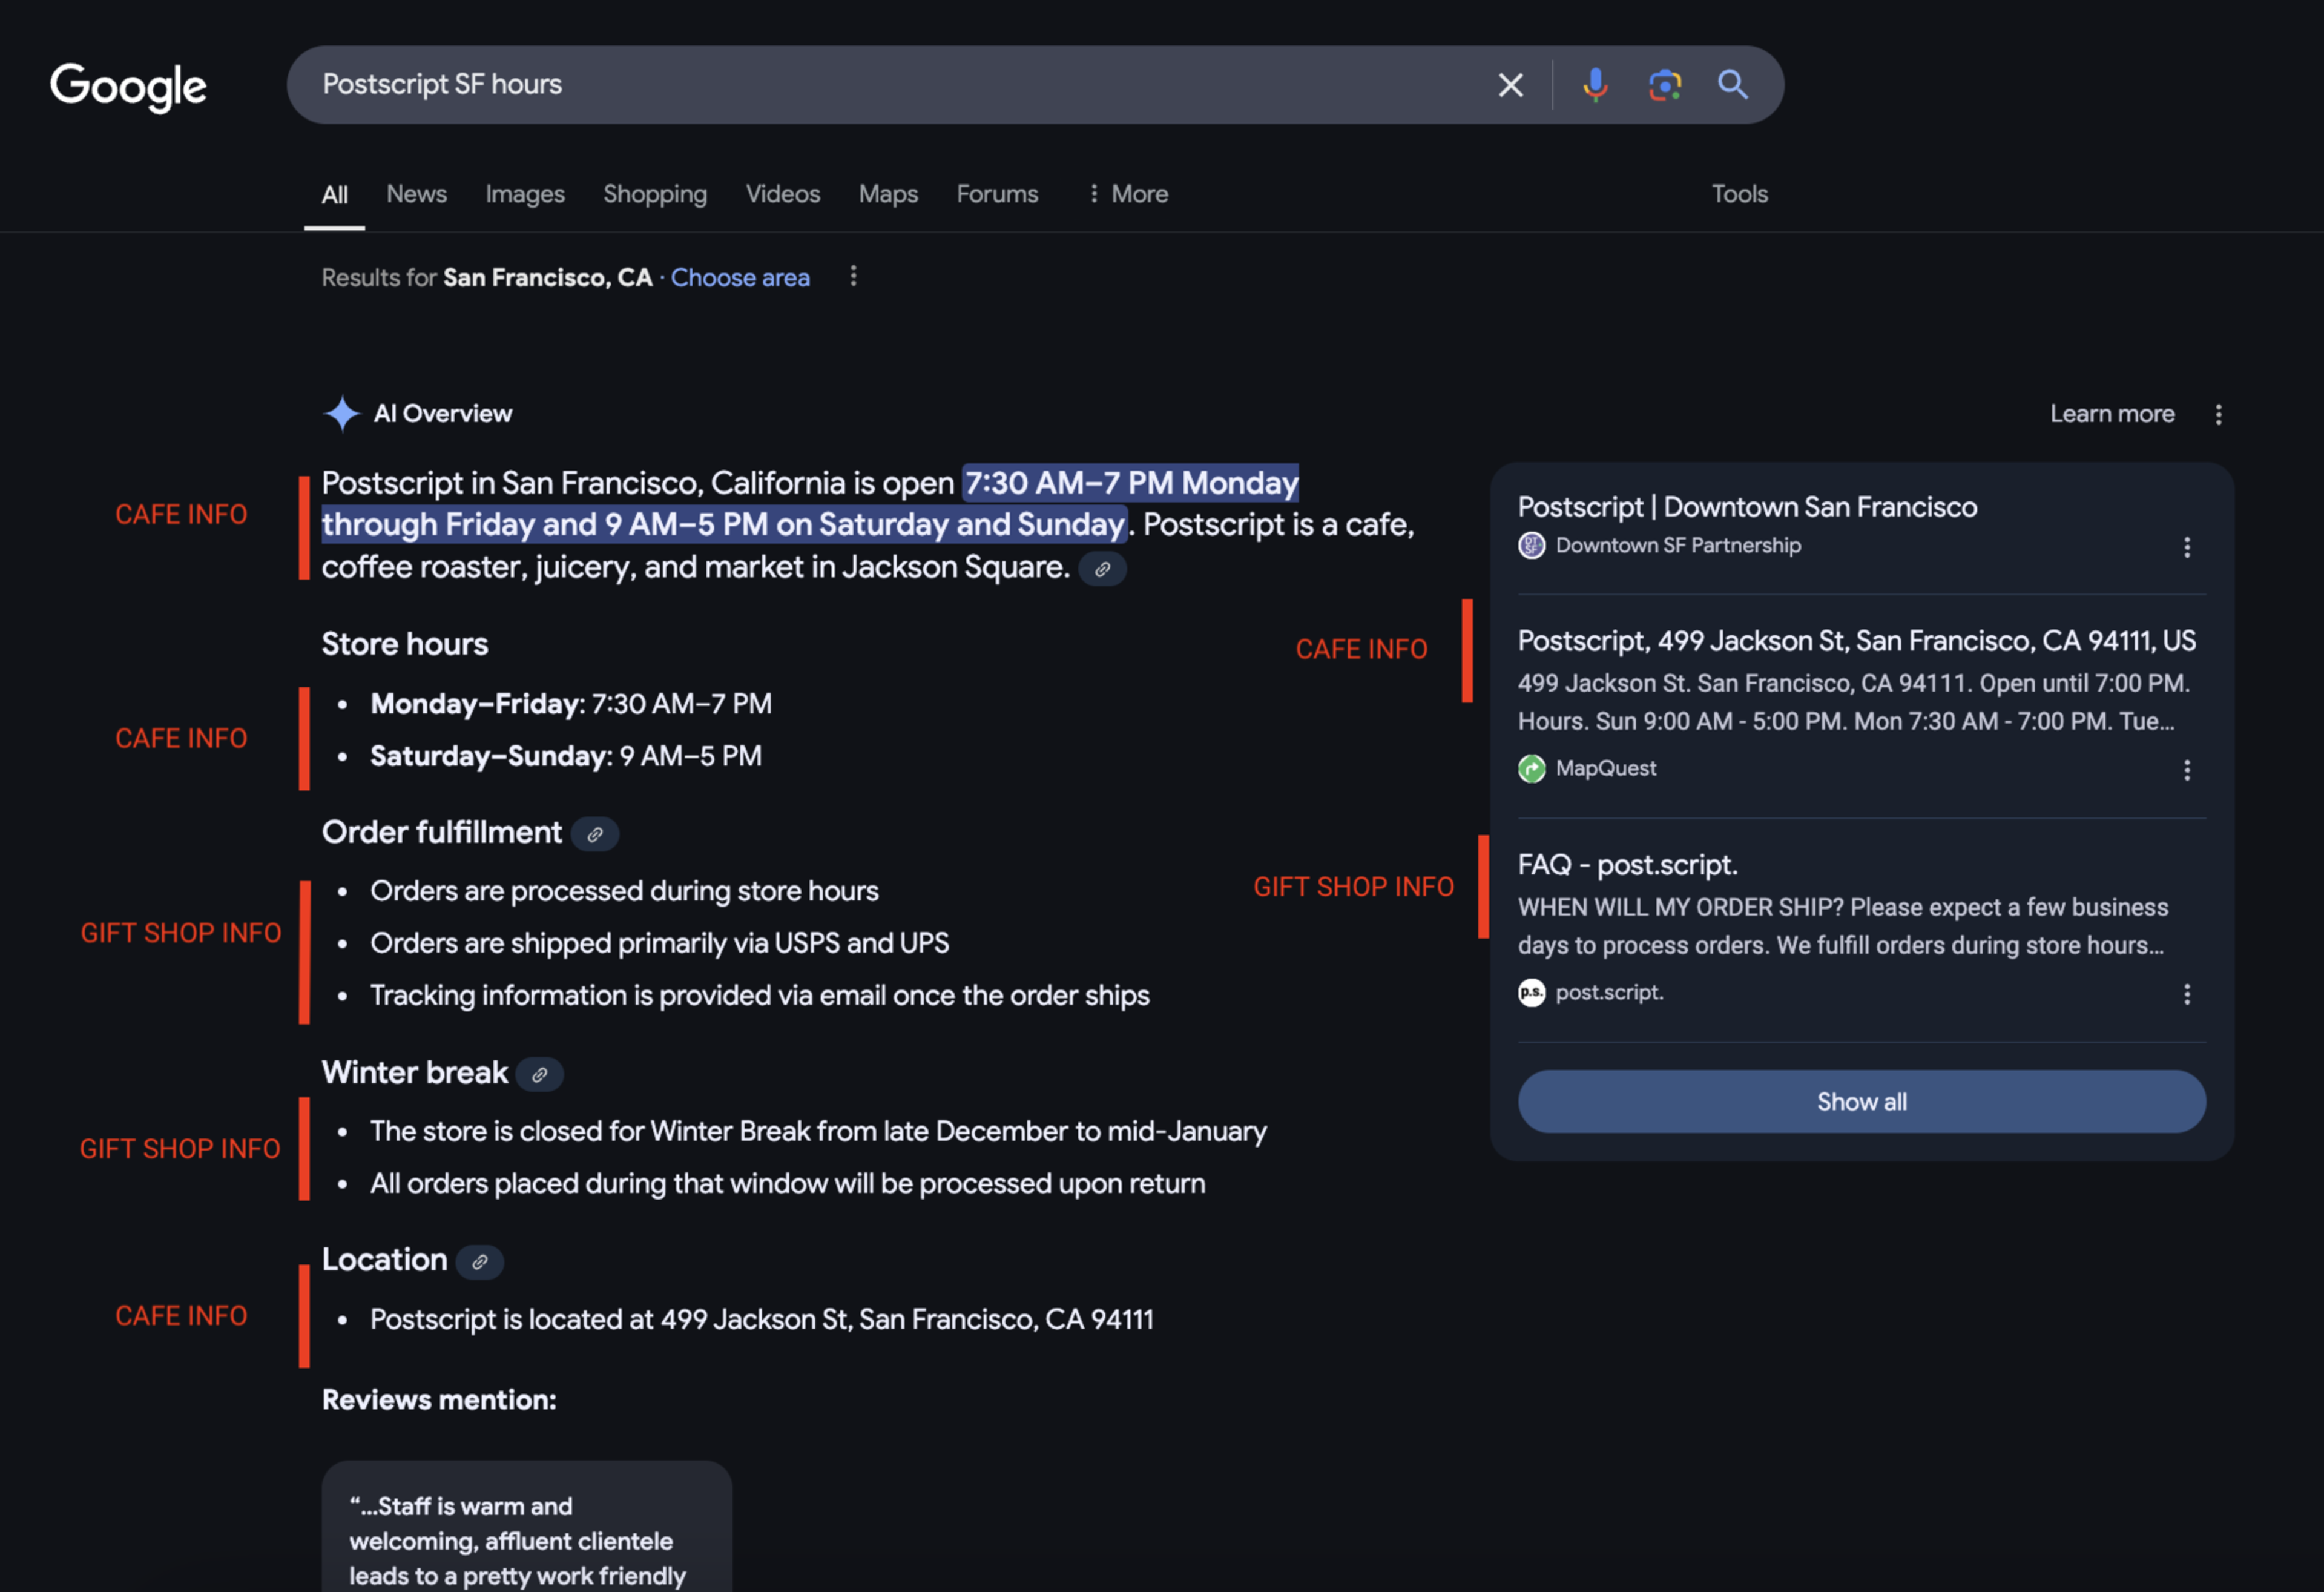Click the Choose area link

click(x=740, y=278)
